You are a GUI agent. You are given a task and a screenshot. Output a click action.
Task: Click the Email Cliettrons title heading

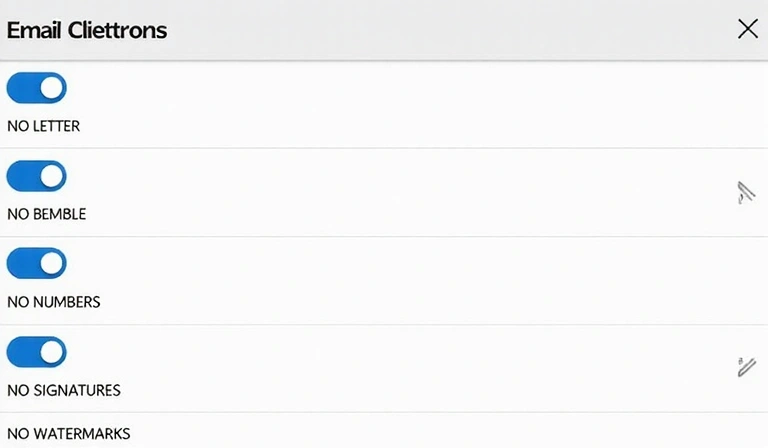pos(87,30)
